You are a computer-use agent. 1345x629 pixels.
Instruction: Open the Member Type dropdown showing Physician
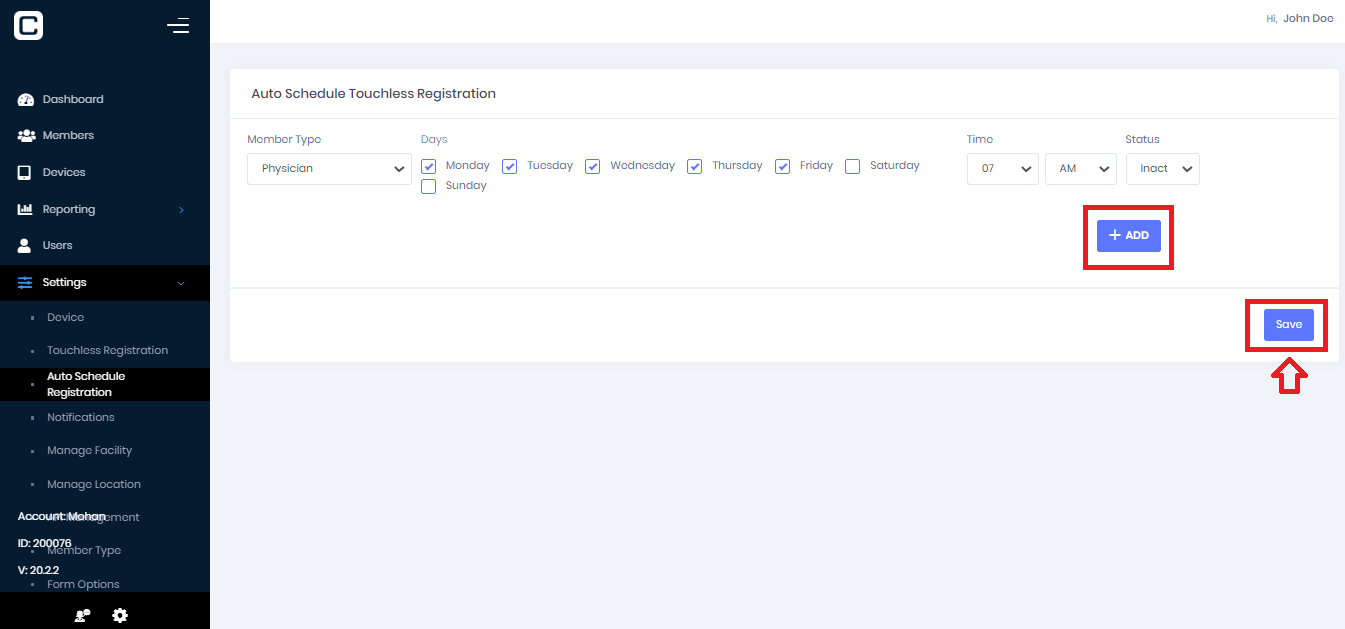point(329,169)
